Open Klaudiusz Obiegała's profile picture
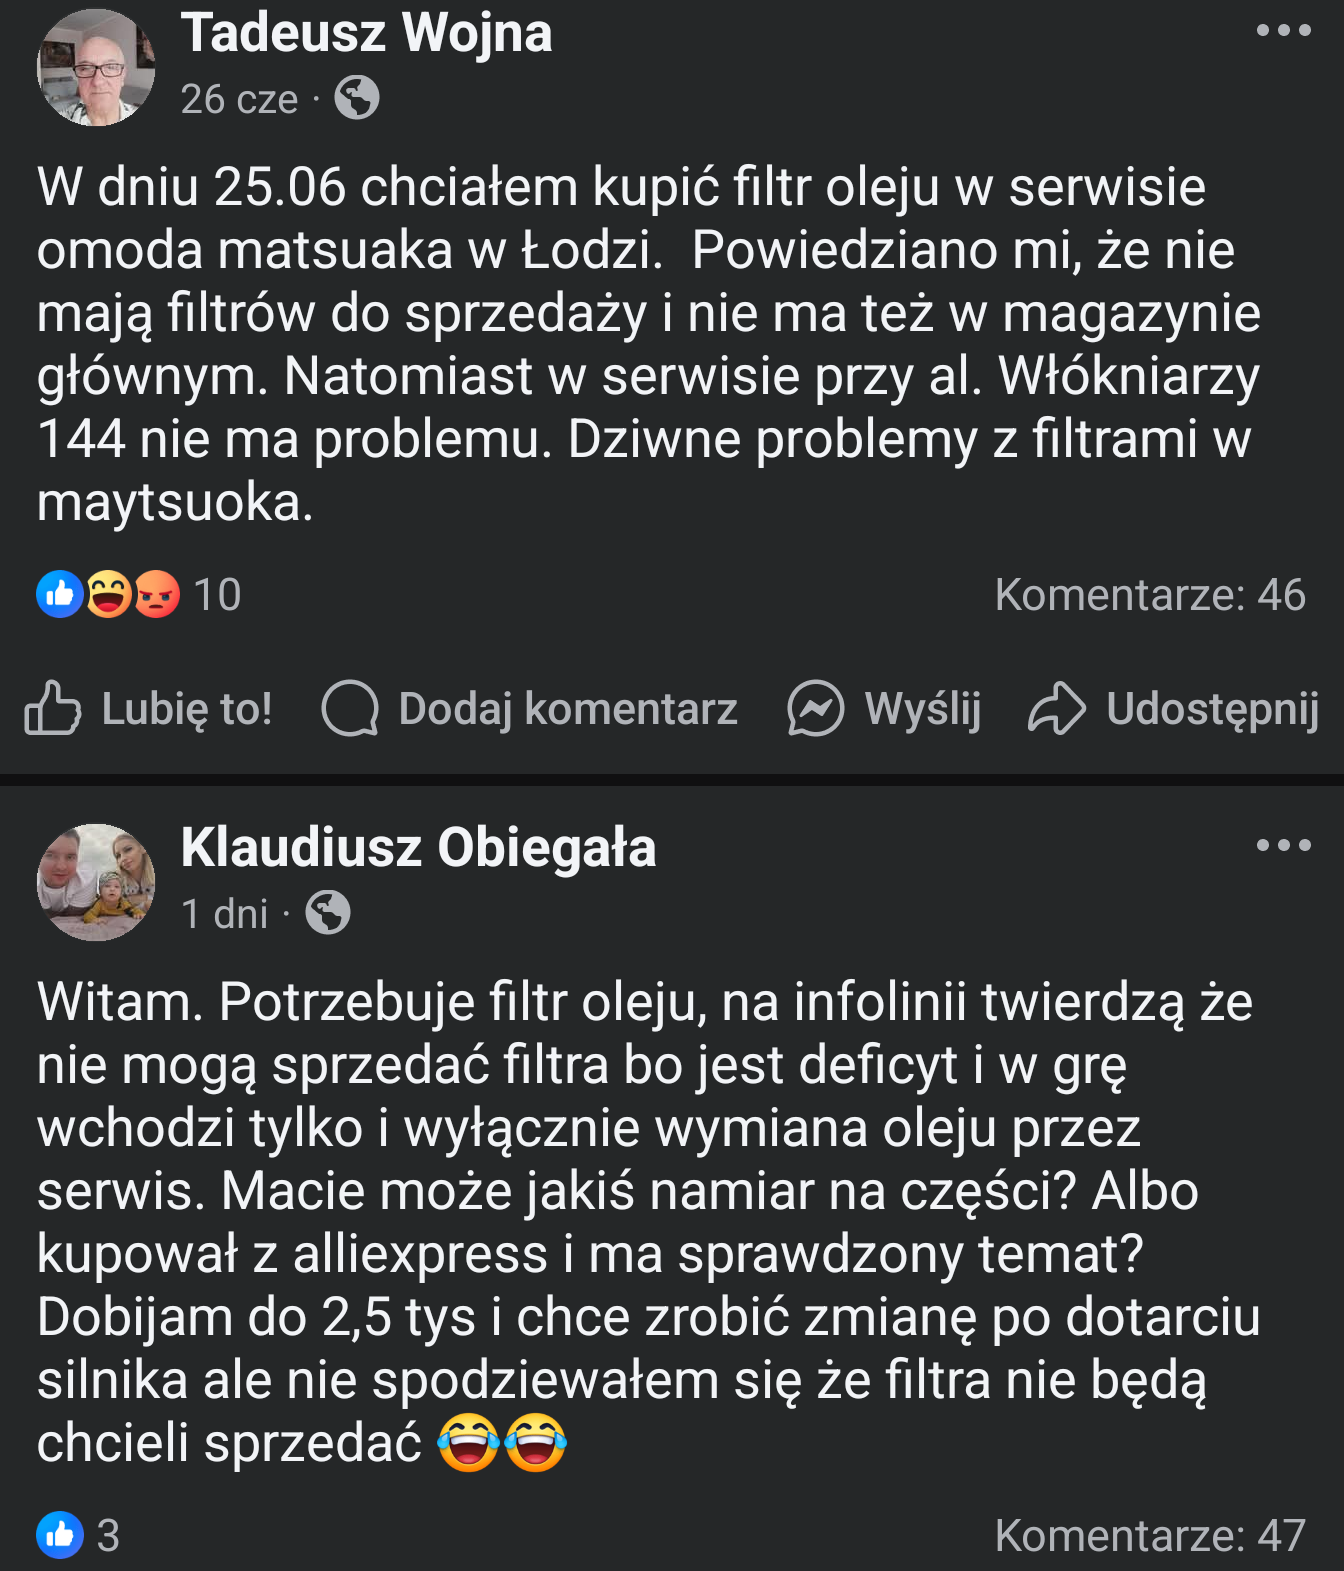Screen dimensions: 1344x1571 (96, 882)
